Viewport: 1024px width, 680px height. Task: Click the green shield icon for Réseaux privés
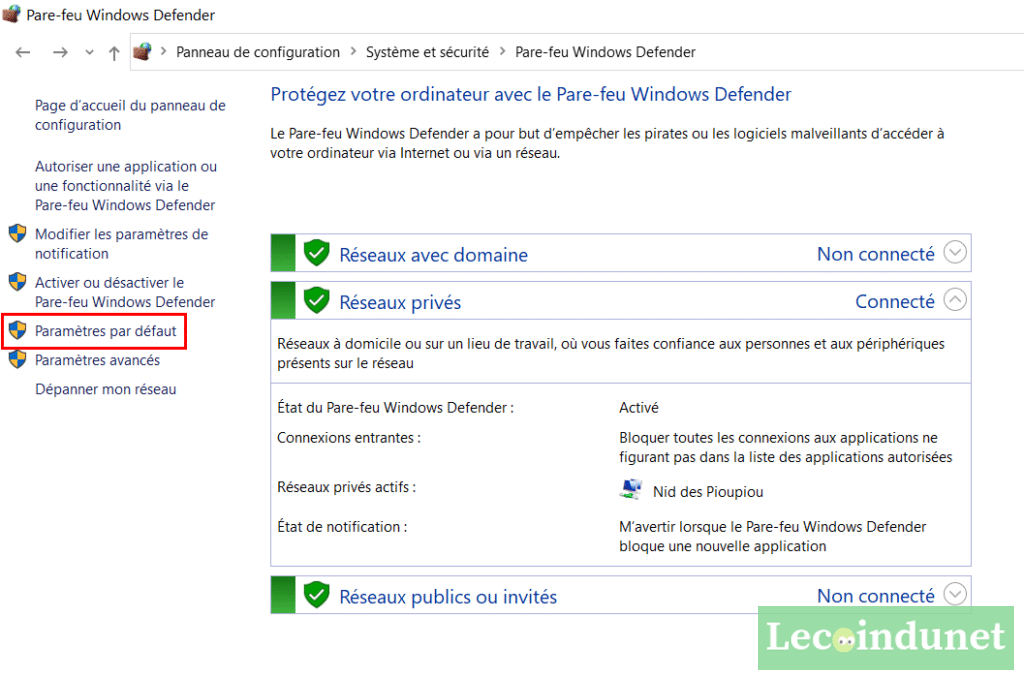pyautogui.click(x=317, y=300)
